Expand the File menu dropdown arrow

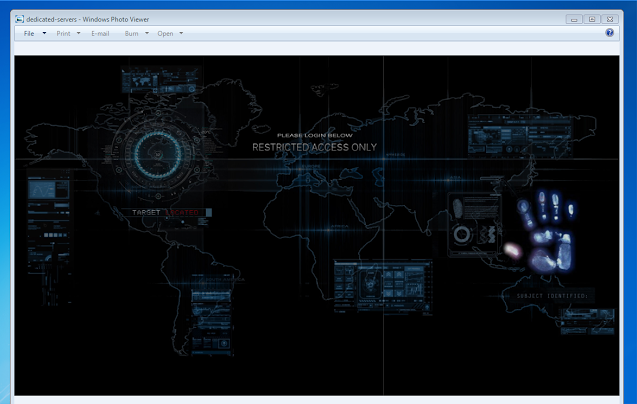(x=44, y=33)
